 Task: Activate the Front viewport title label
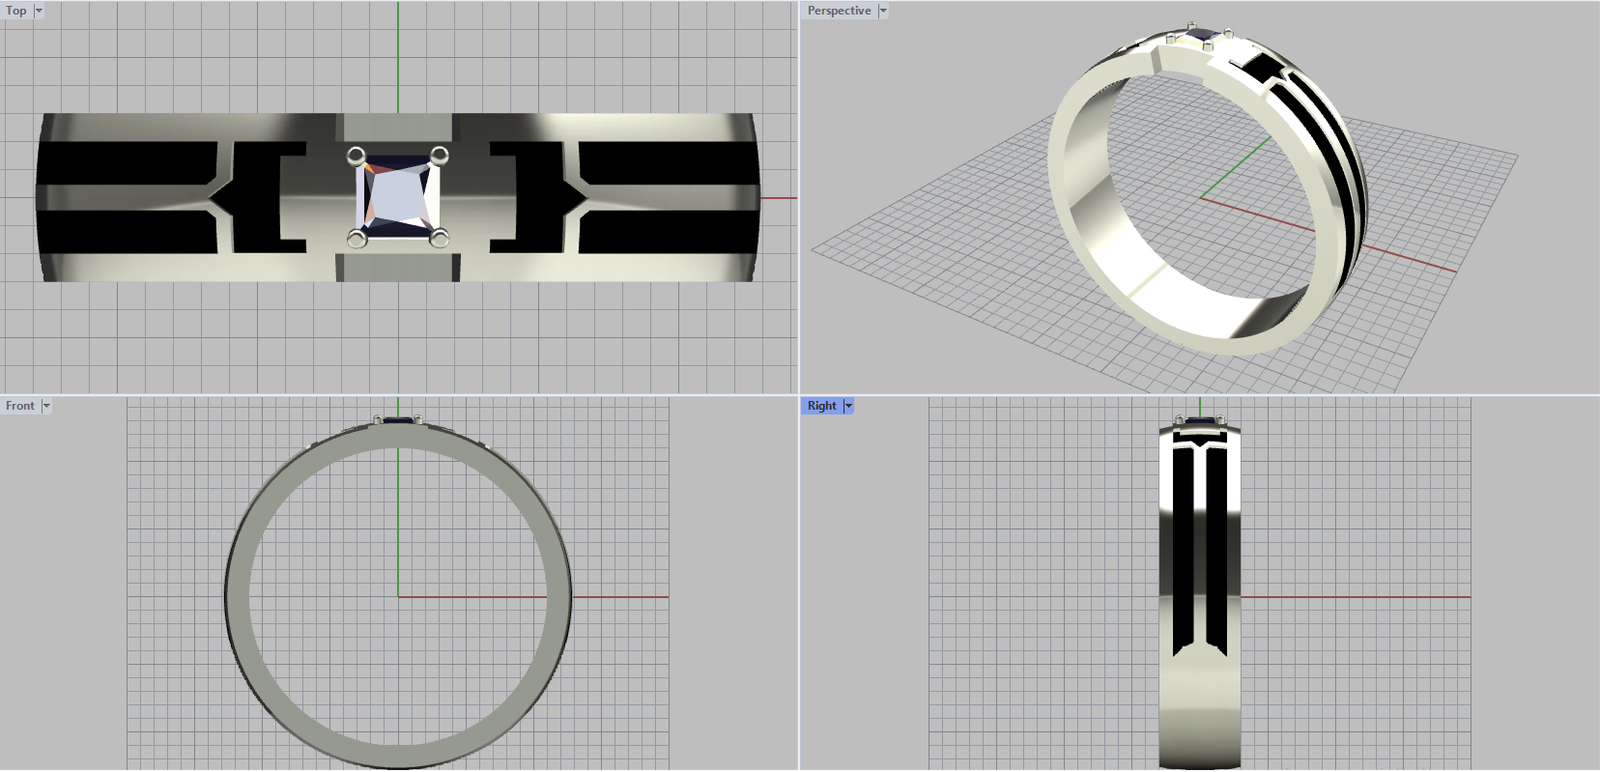click(20, 406)
